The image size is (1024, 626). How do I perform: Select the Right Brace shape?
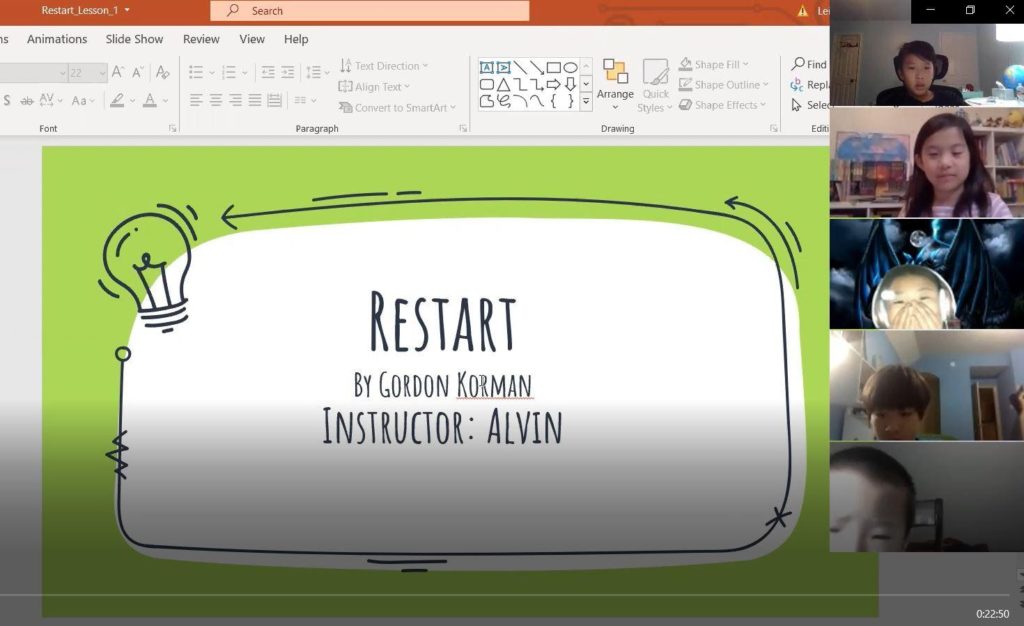[570, 101]
